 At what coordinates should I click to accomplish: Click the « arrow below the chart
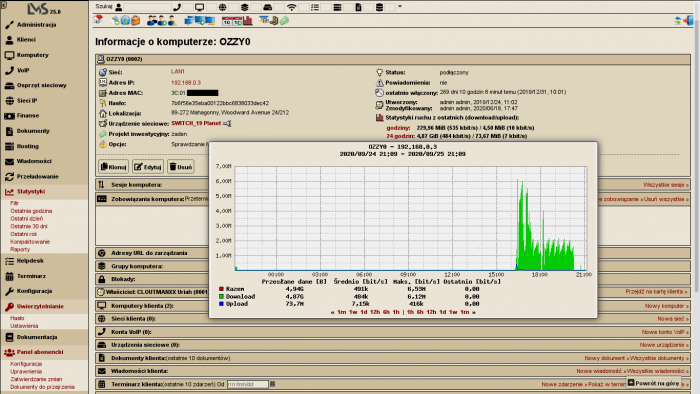click(x=333, y=312)
